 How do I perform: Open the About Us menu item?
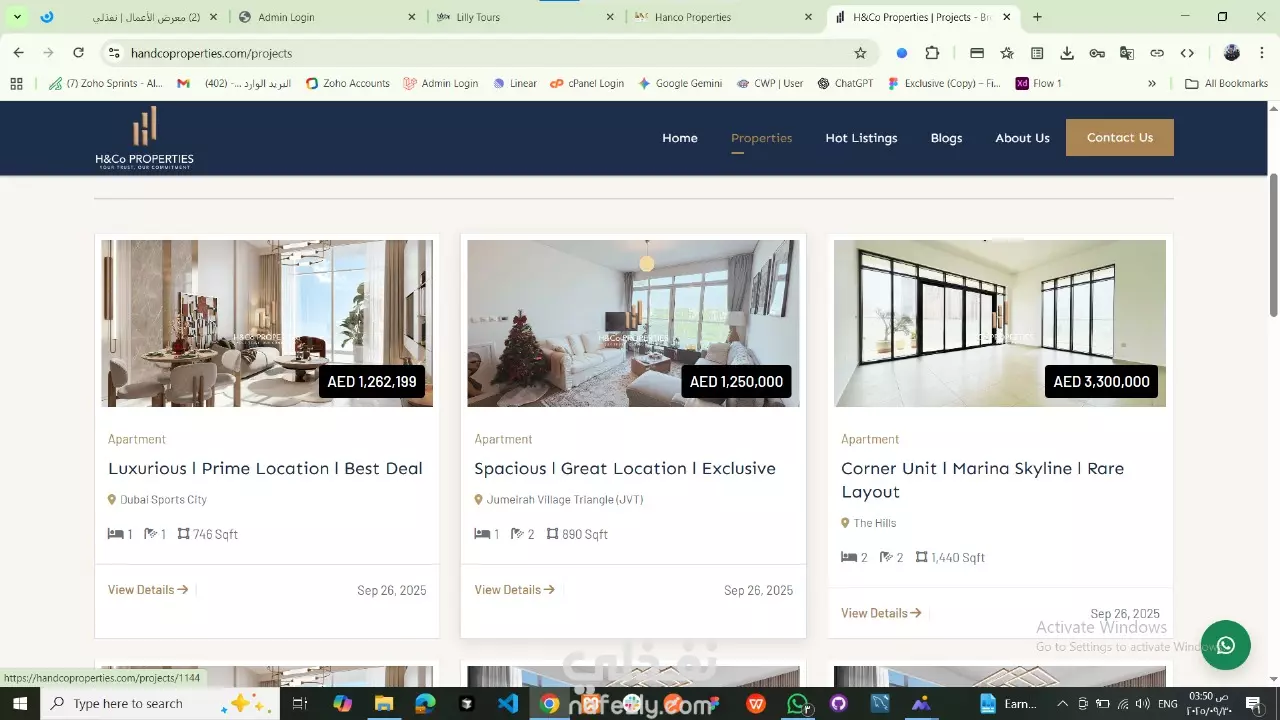pyautogui.click(x=1022, y=138)
